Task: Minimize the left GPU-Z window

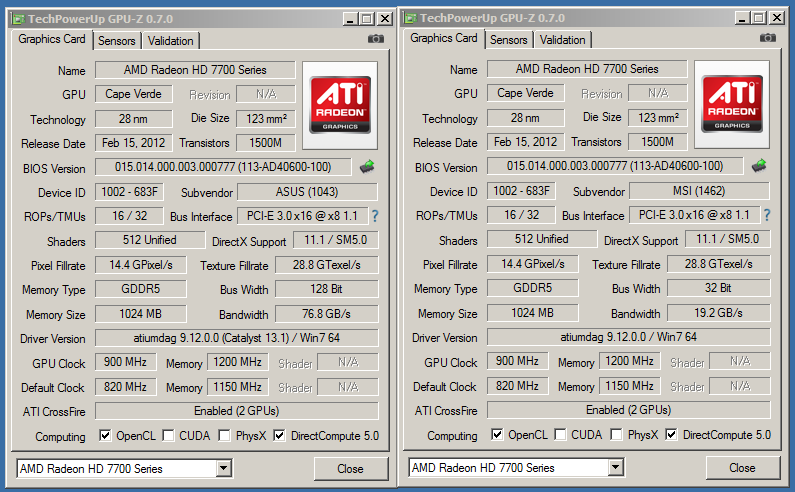Action: (350, 19)
